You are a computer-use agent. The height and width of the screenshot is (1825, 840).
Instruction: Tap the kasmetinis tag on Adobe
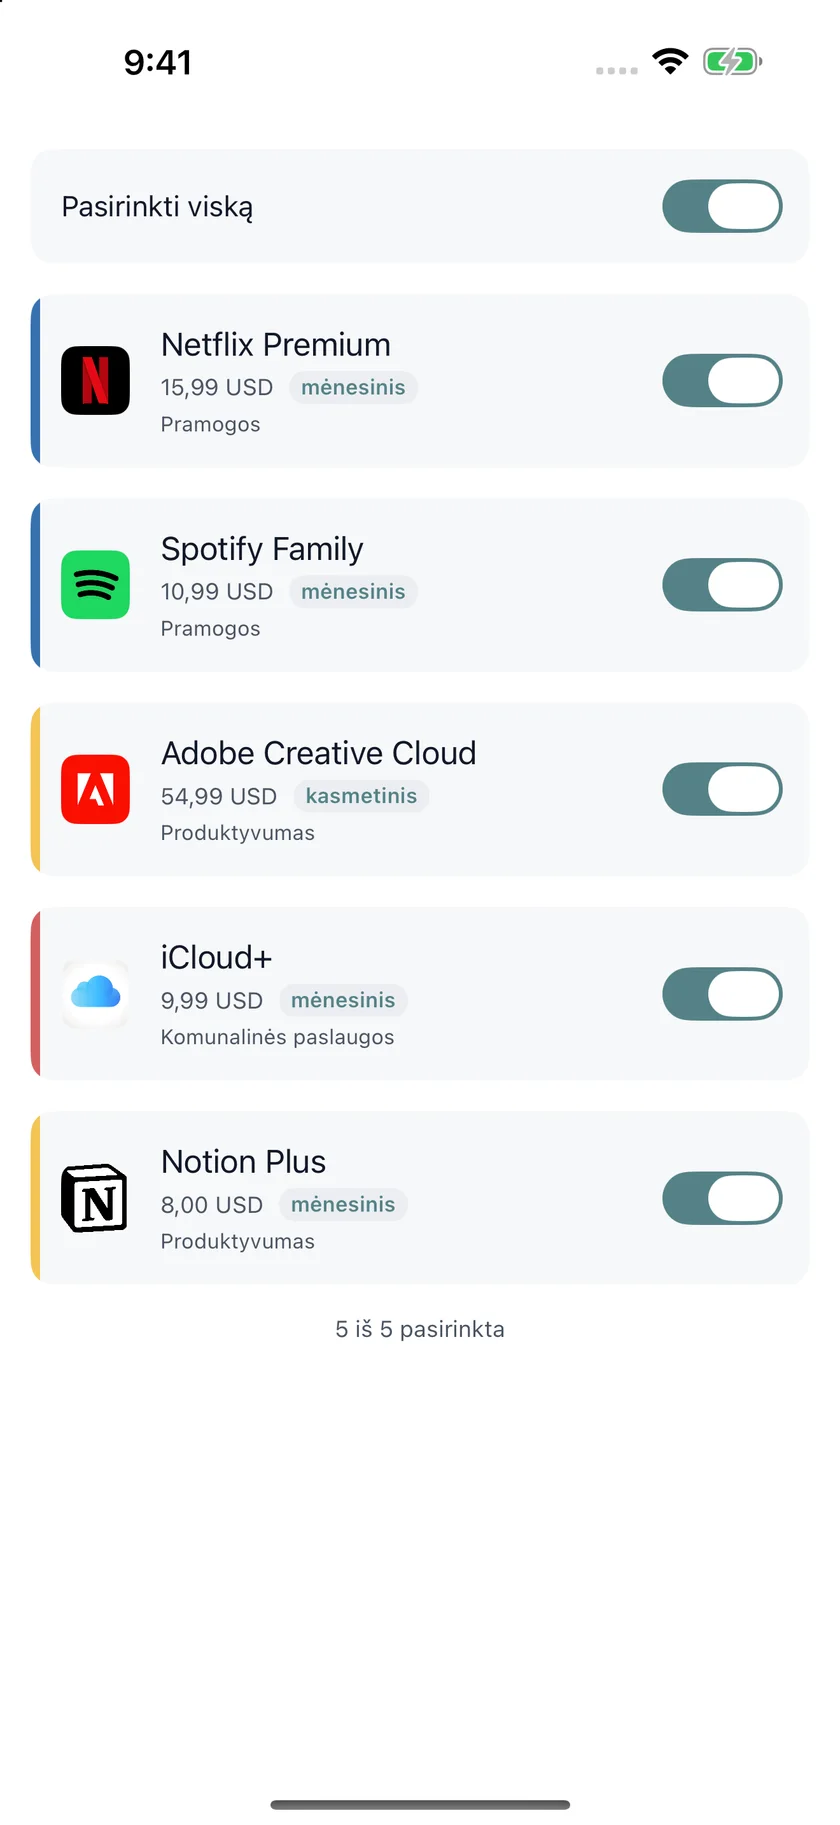tap(361, 796)
